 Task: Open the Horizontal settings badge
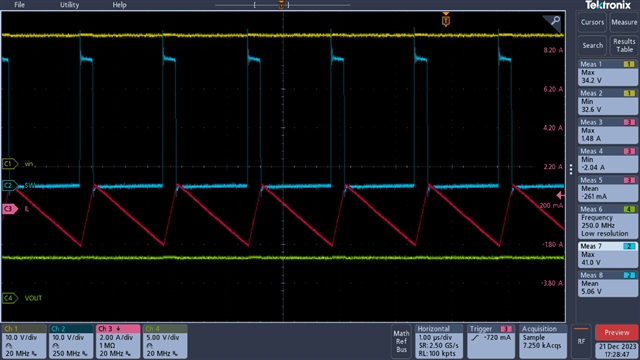click(x=439, y=341)
